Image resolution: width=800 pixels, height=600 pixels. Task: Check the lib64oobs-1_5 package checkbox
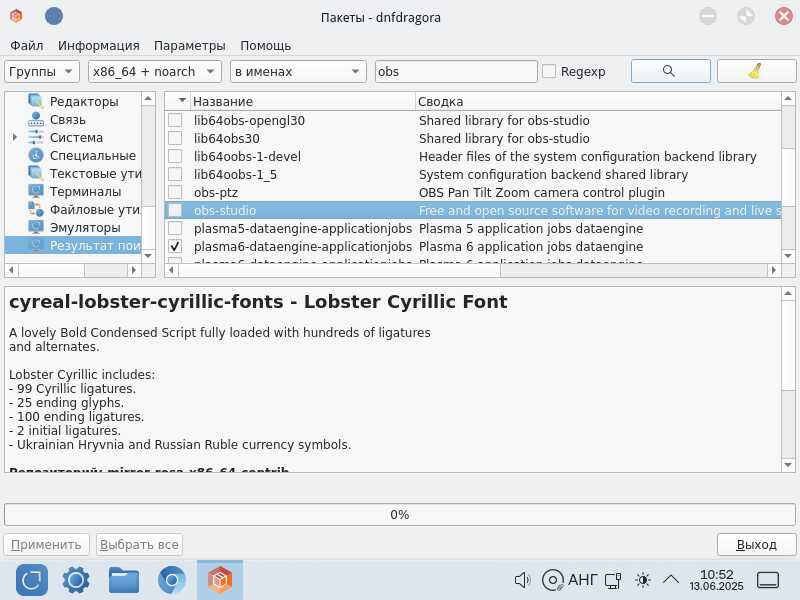(175, 174)
